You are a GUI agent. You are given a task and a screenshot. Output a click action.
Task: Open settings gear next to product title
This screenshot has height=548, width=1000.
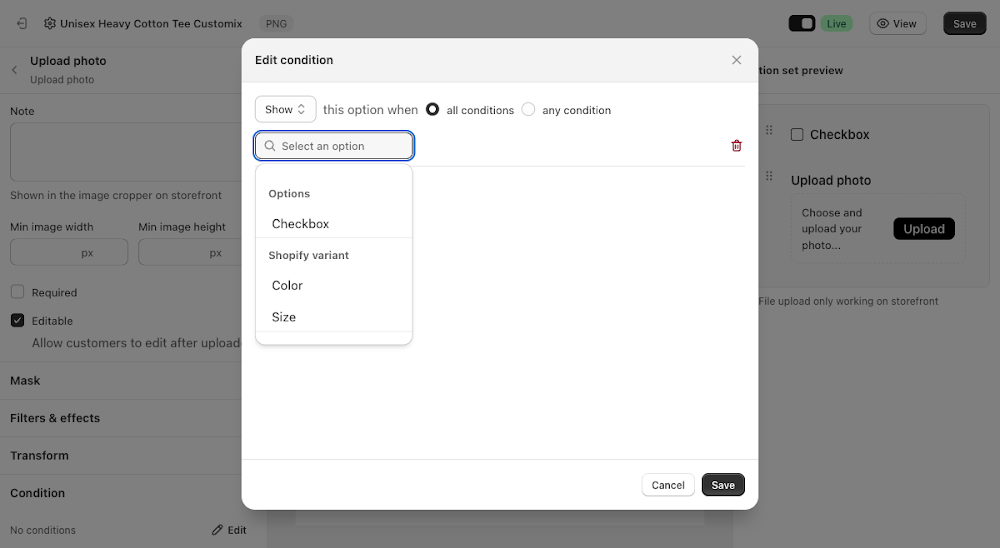pos(50,24)
